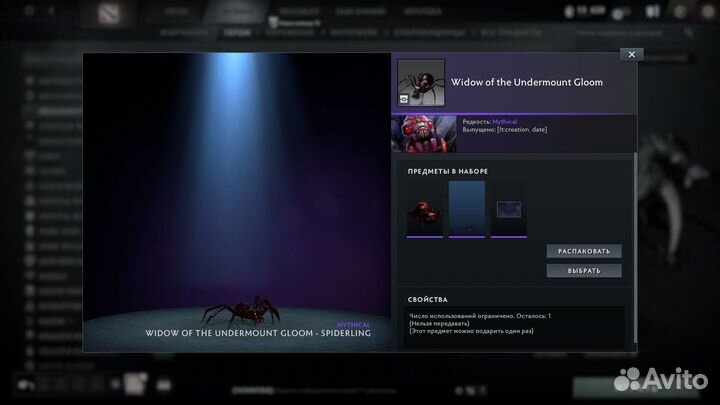Click the preview caption 'WIDOW OF THE UNDERMOUNT GLOOM - SPIDERLING'
This screenshot has height=405, width=720.
point(258,333)
